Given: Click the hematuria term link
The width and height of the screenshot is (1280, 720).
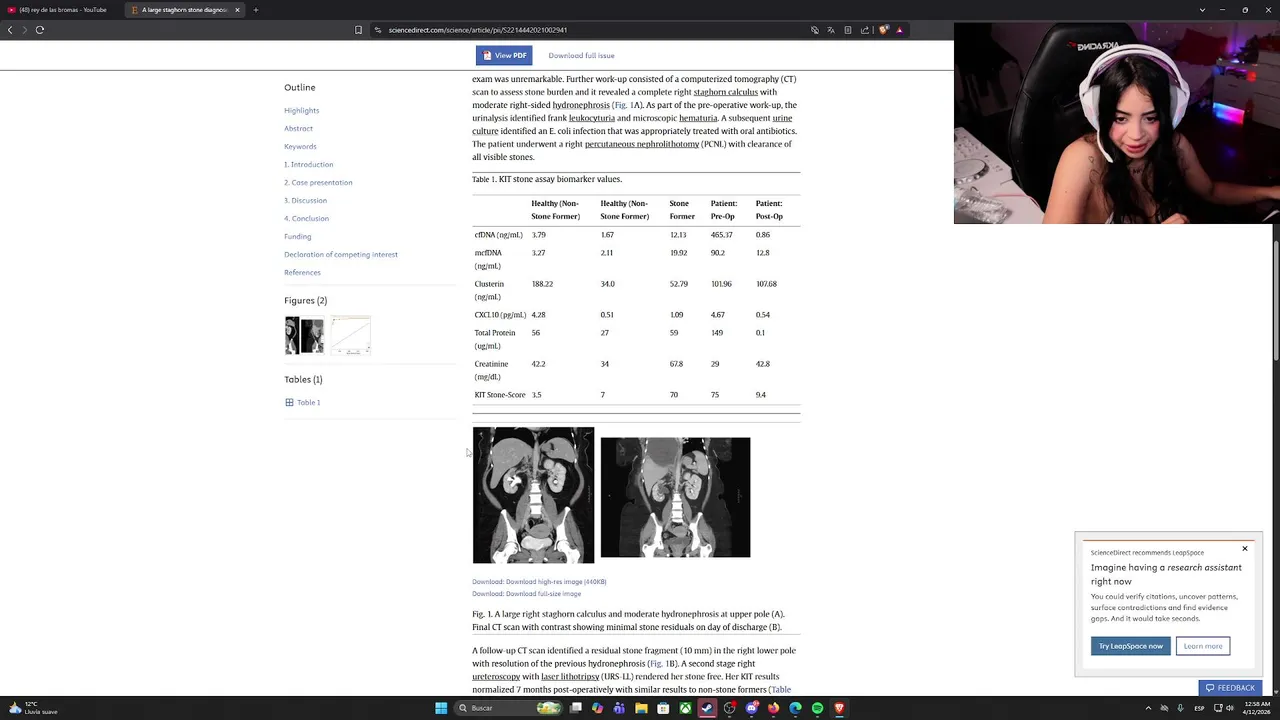Looking at the screenshot, I should click(698, 118).
